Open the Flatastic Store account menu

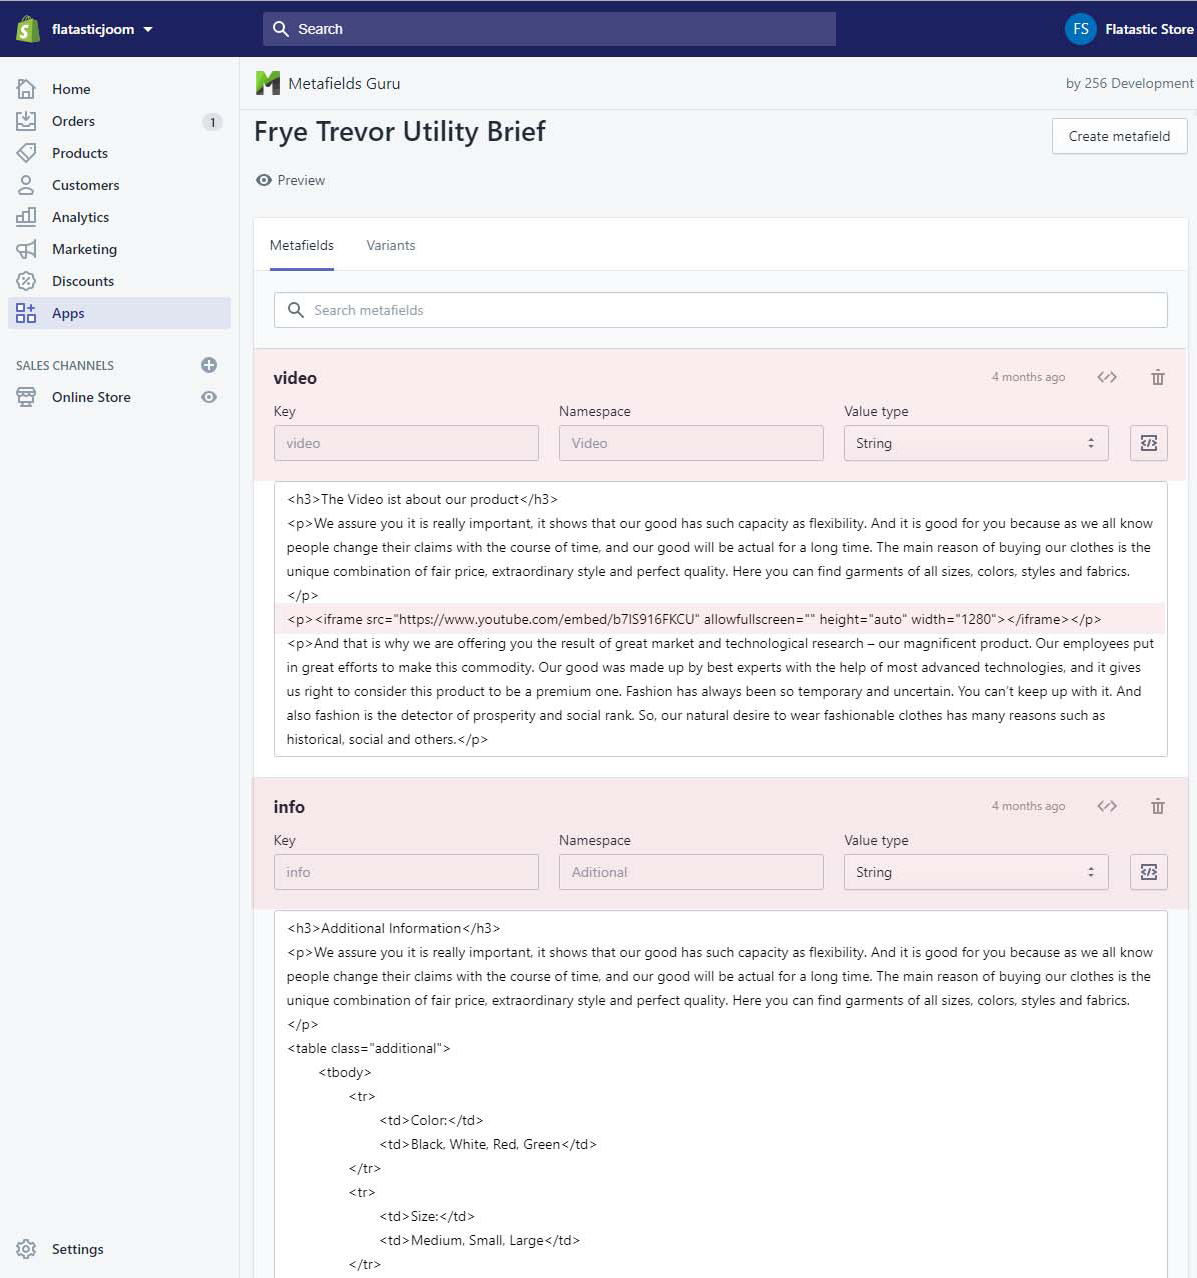[x=1129, y=29]
